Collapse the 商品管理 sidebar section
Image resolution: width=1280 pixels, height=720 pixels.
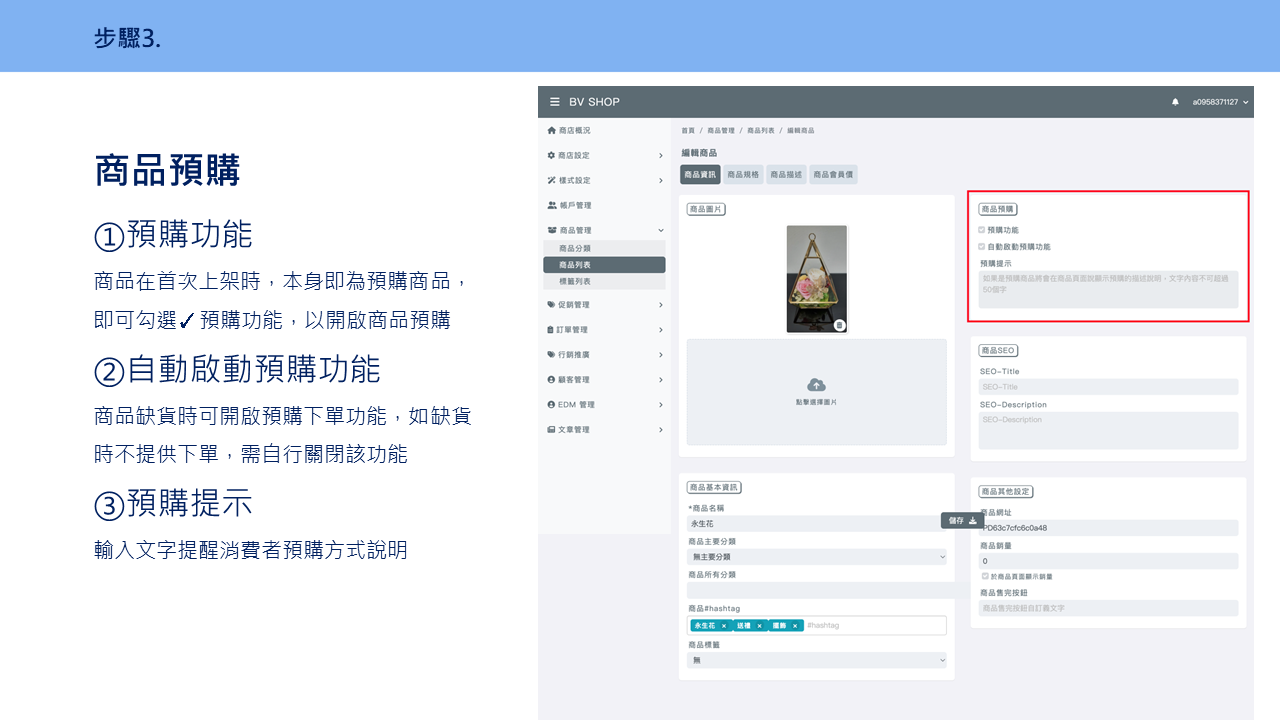[661, 230]
